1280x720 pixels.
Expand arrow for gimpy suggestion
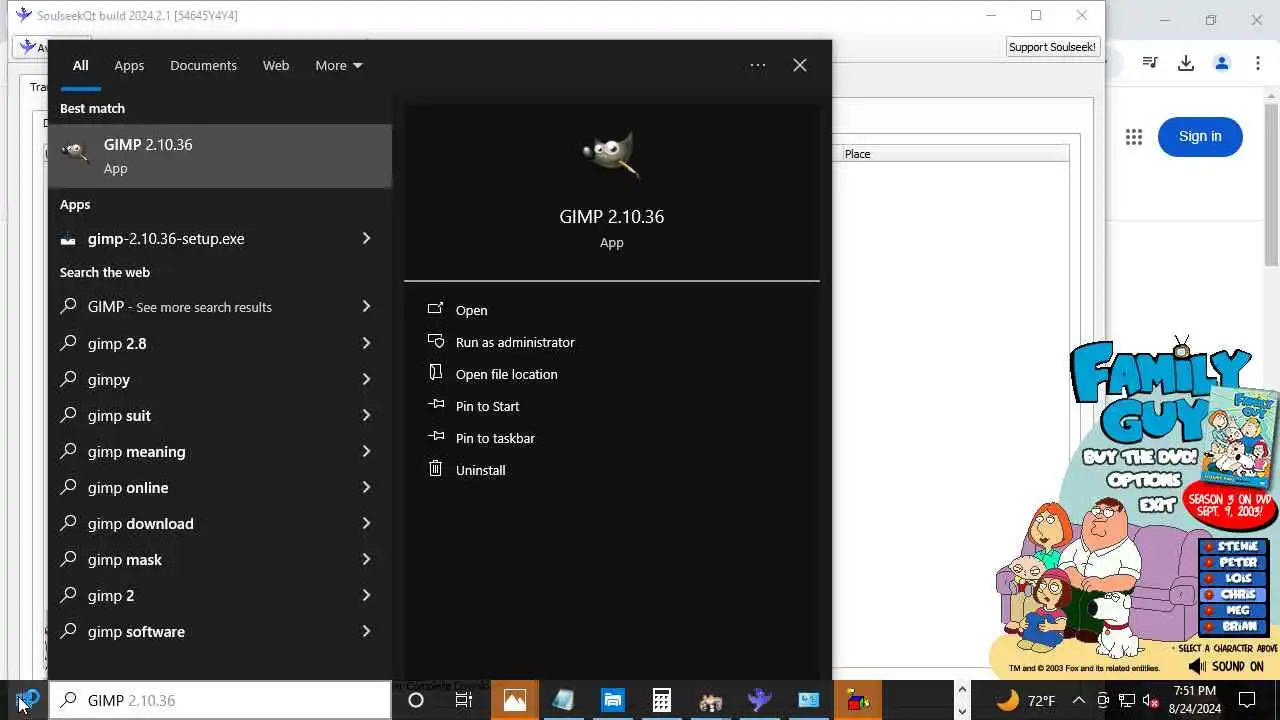coord(366,379)
